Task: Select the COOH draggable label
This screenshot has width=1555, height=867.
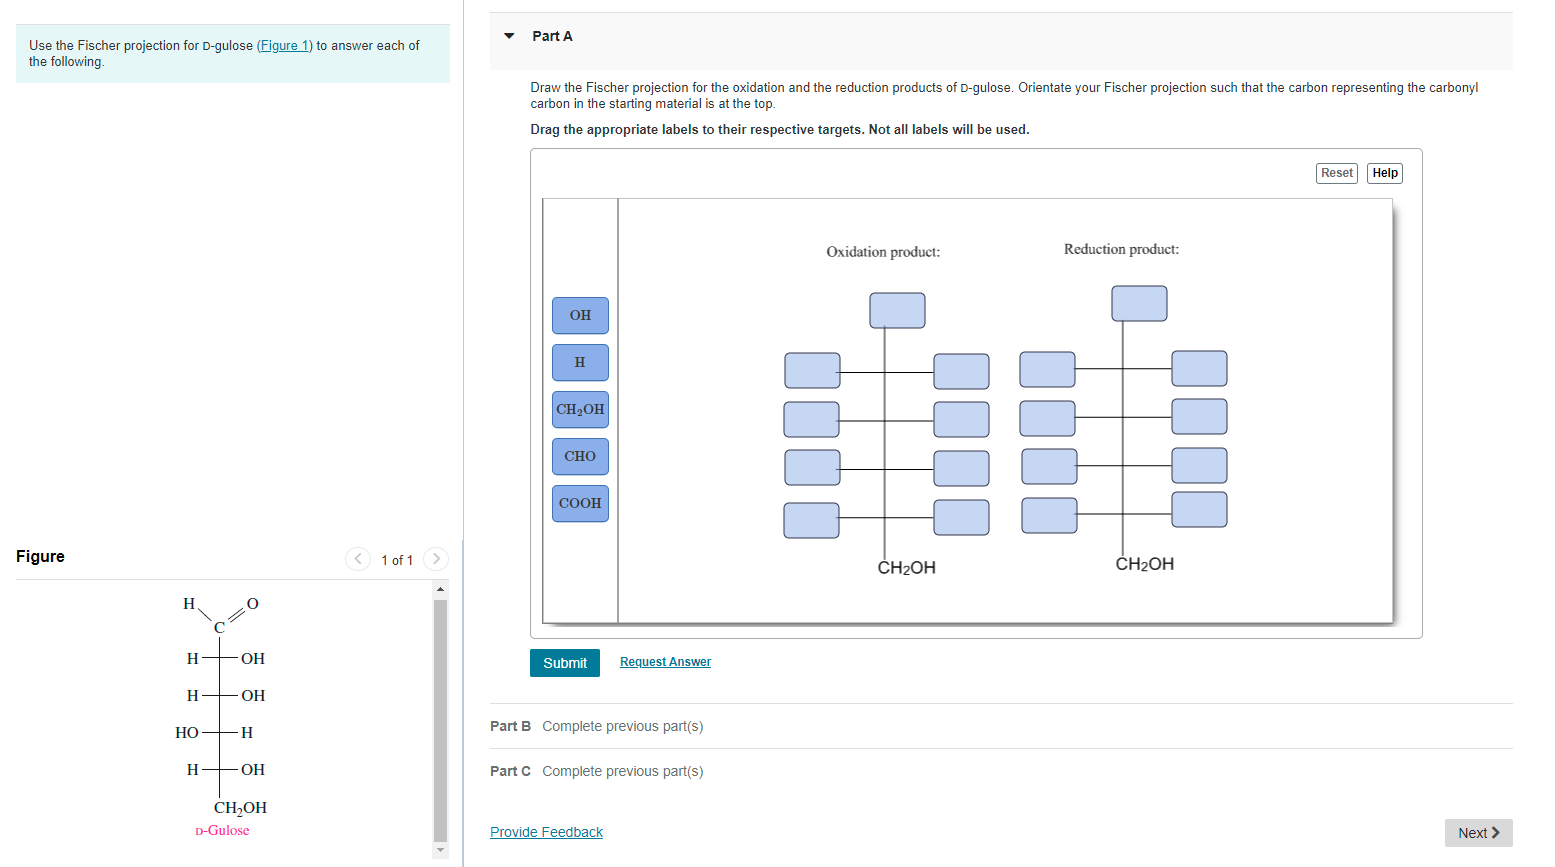Action: [580, 503]
